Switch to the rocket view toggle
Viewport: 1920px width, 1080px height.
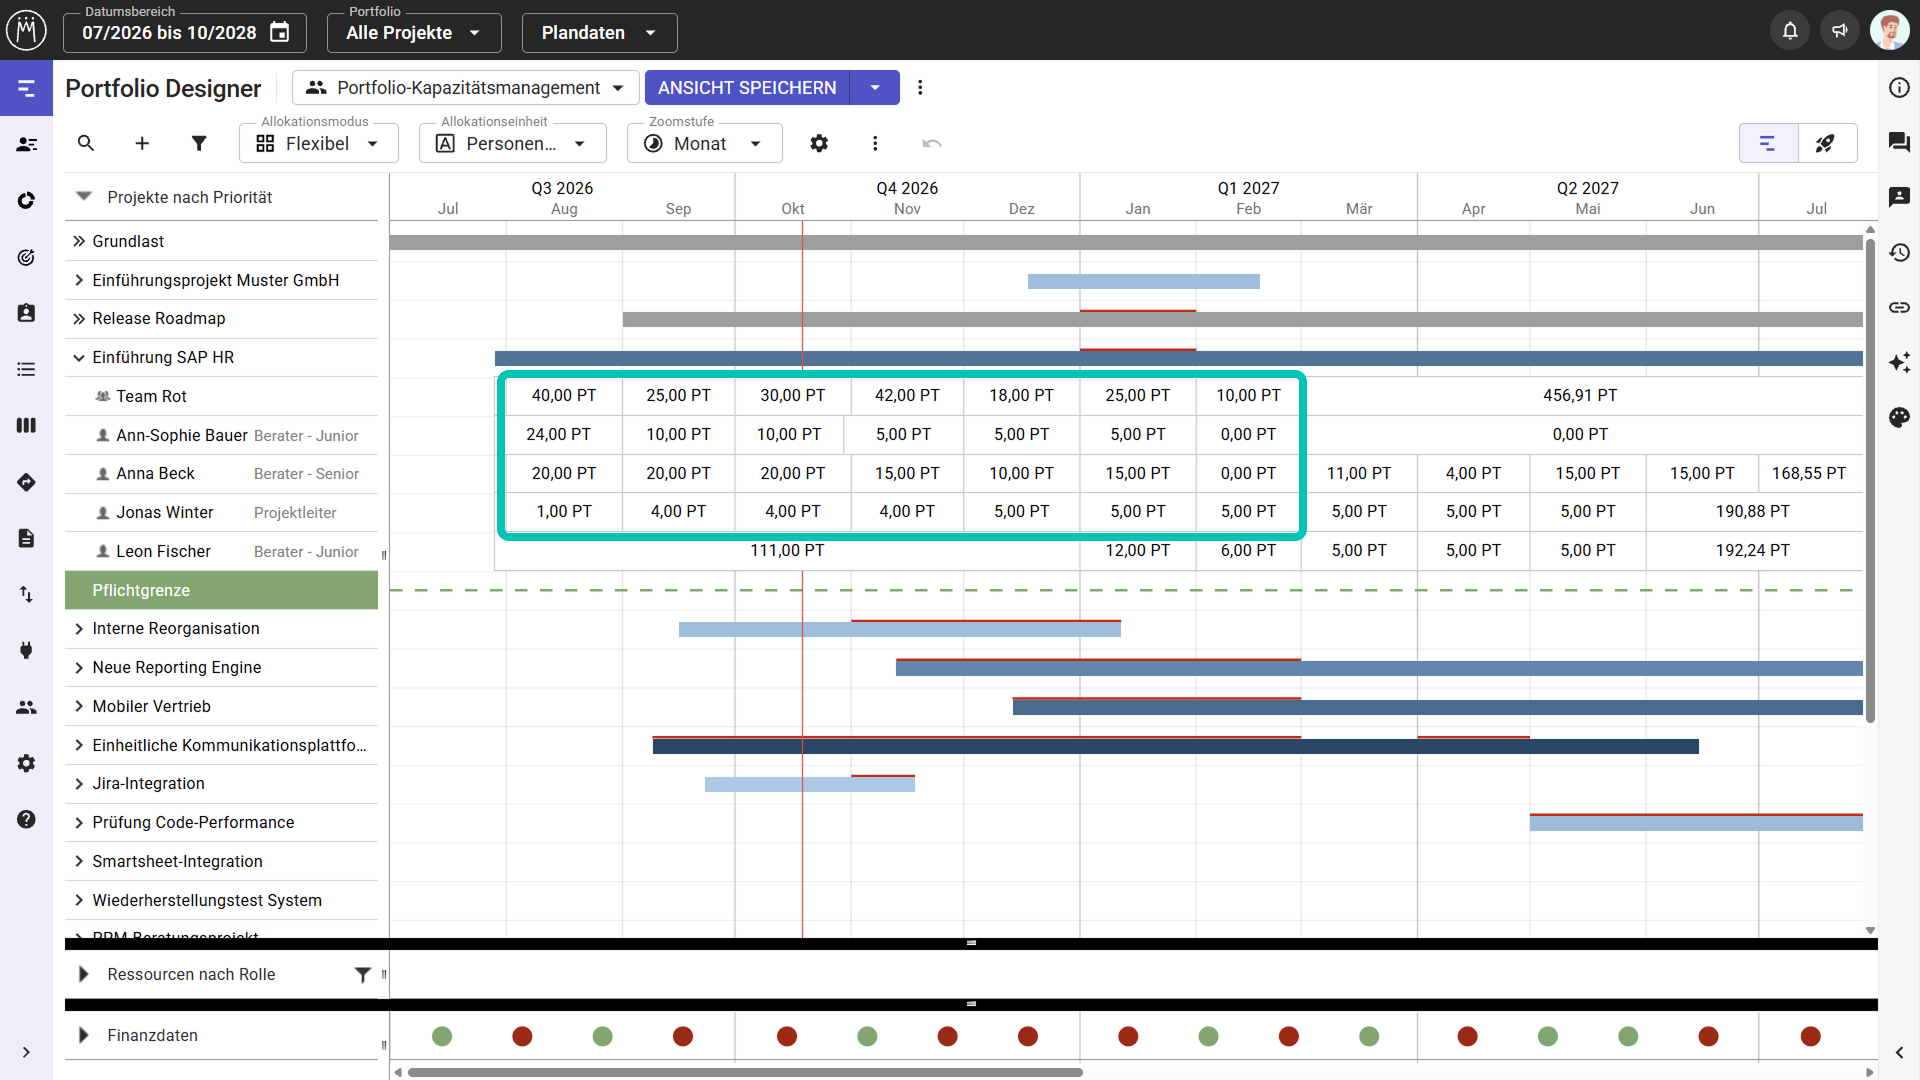tap(1826, 143)
